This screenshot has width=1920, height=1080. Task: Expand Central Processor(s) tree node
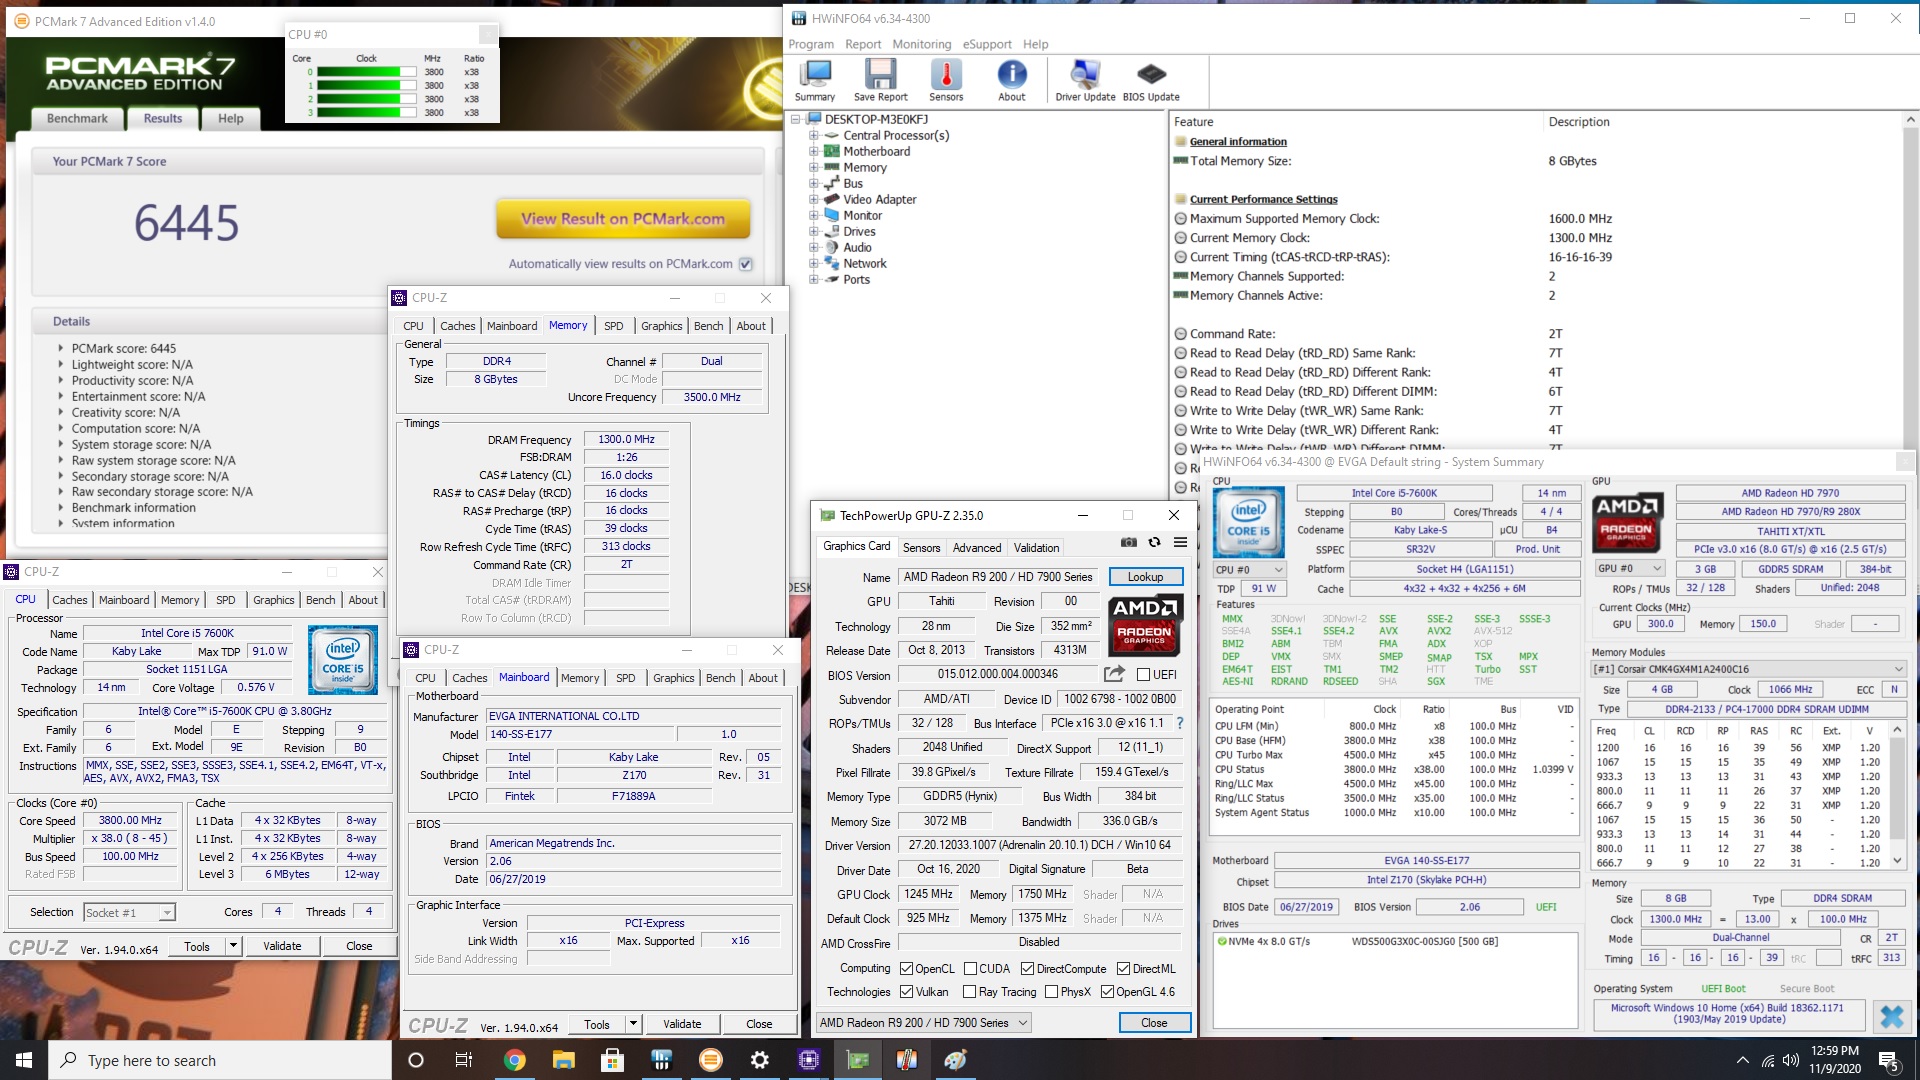pyautogui.click(x=813, y=136)
